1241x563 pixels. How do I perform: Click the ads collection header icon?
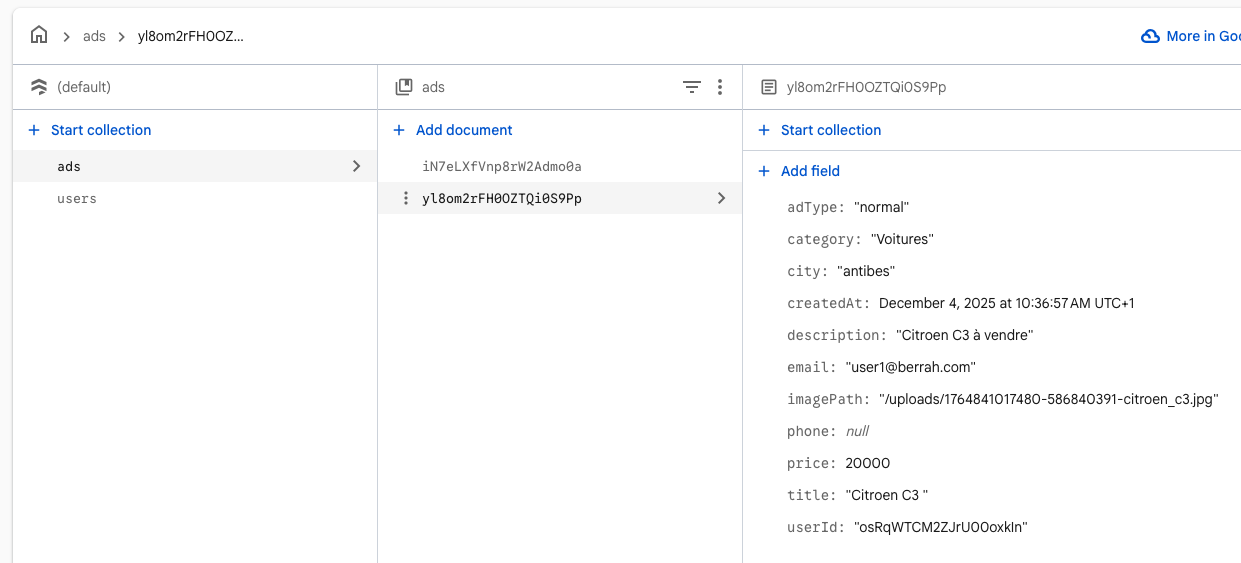(x=404, y=87)
